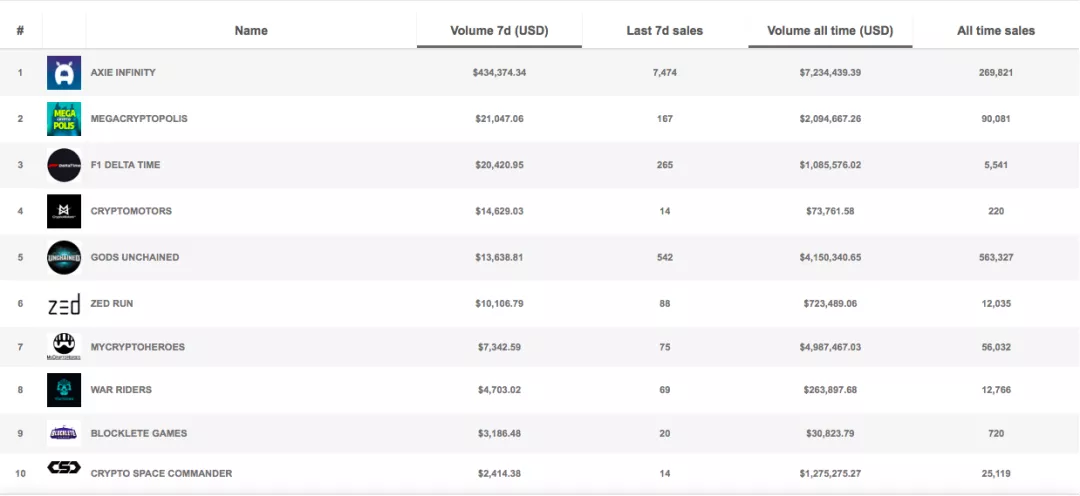The image size is (1080, 496).
Task: Open the Gods Unchained logo icon
Action: 64,257
